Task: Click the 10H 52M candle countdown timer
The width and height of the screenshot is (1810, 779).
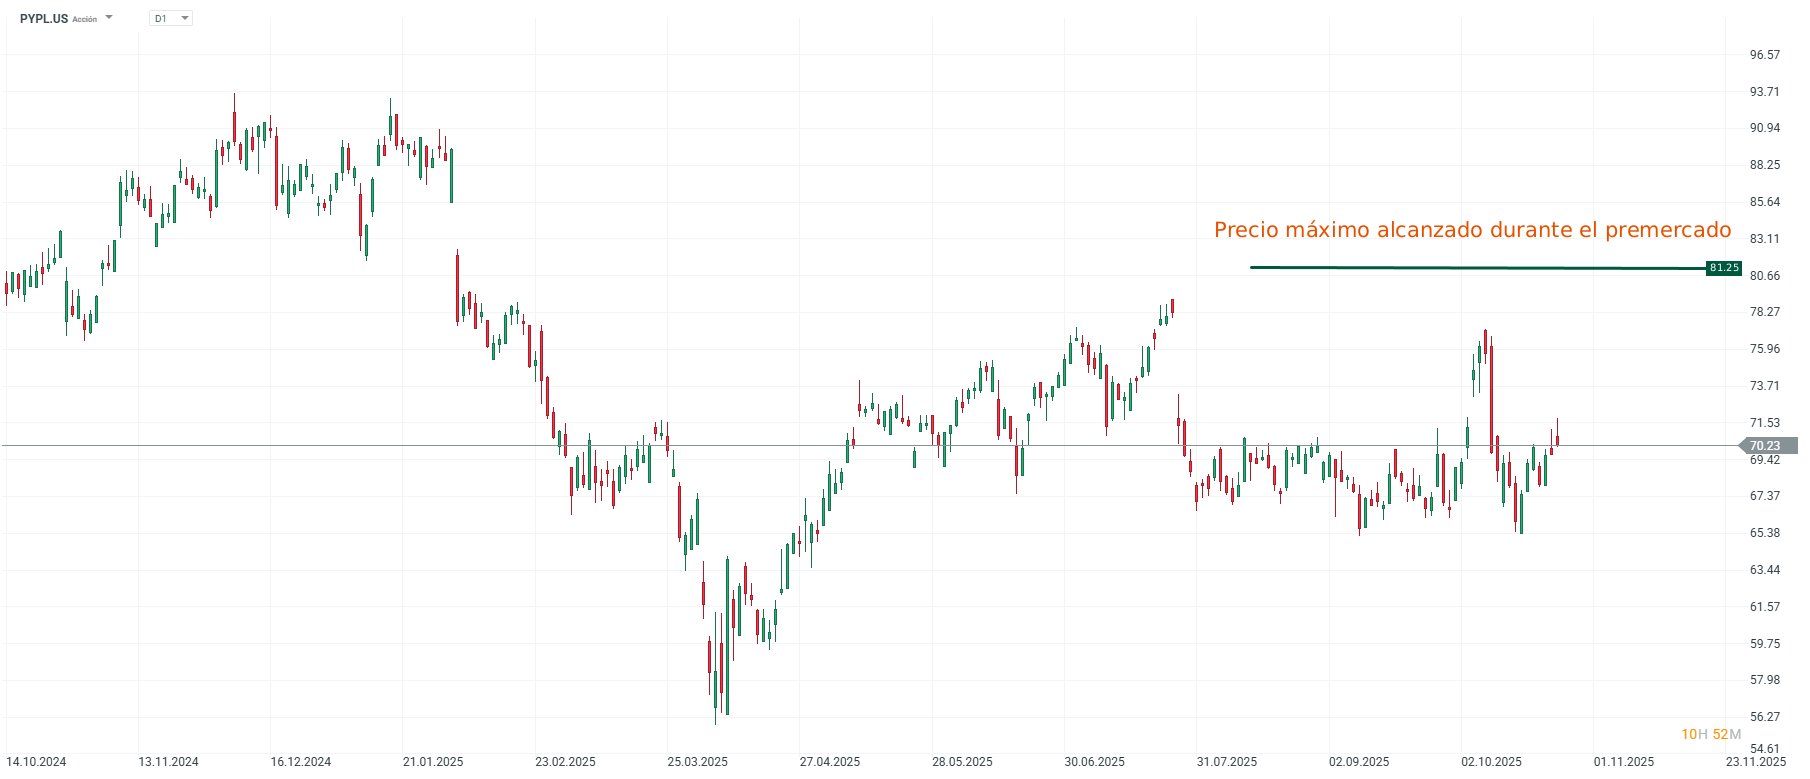Action: click(x=1711, y=734)
